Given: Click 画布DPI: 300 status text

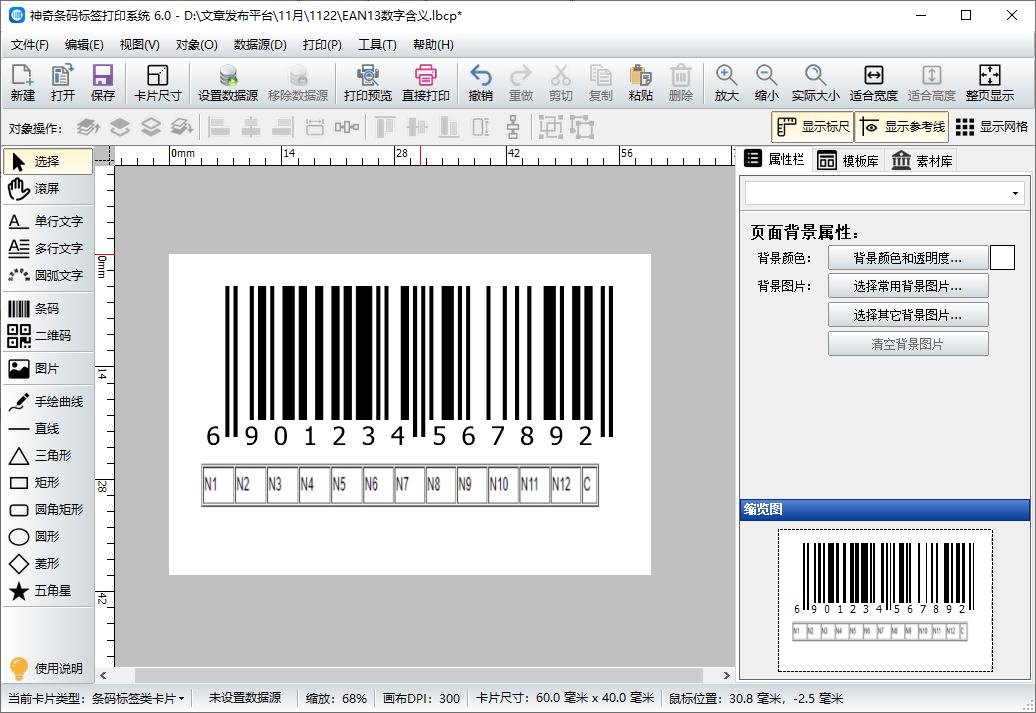Looking at the screenshot, I should (x=421, y=698).
